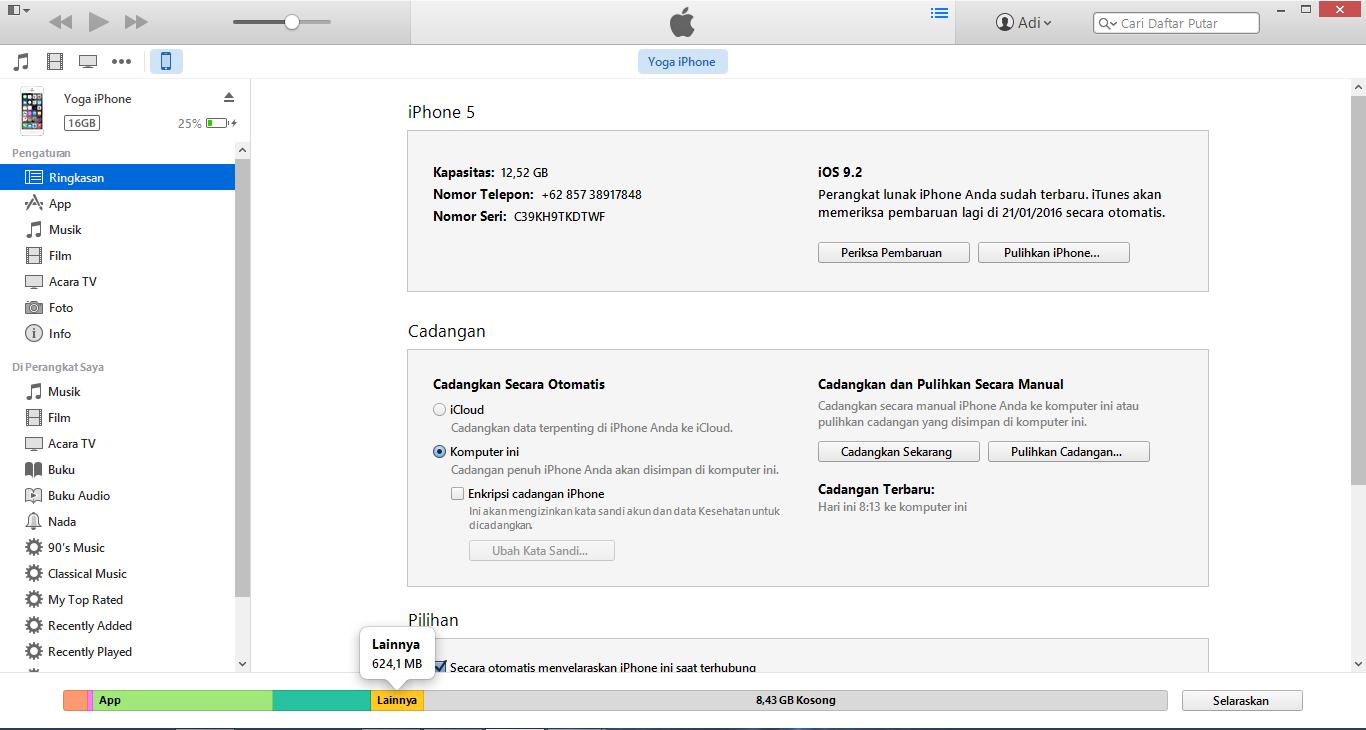The width and height of the screenshot is (1366, 730).
Task: Click the orange storage bar segment
Action: pos(75,701)
